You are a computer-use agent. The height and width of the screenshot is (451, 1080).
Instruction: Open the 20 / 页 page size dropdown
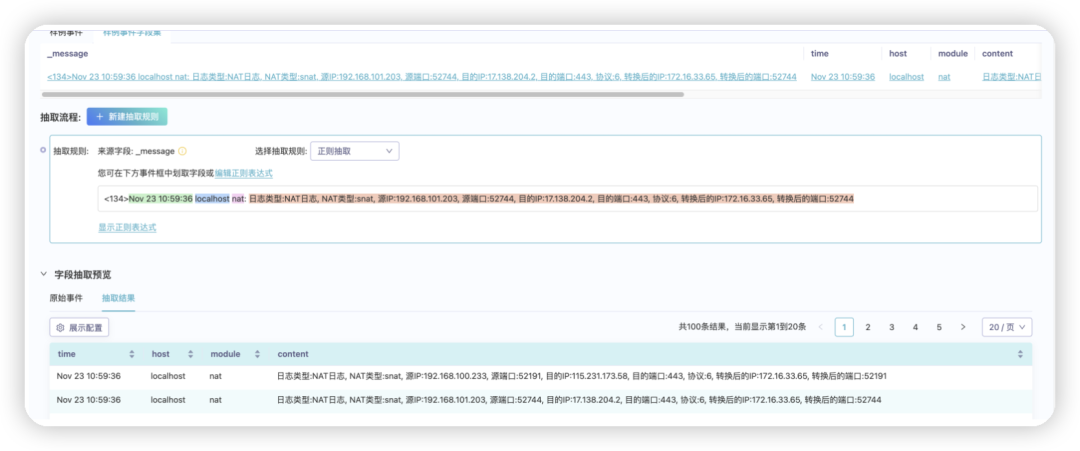pyautogui.click(x=1007, y=327)
